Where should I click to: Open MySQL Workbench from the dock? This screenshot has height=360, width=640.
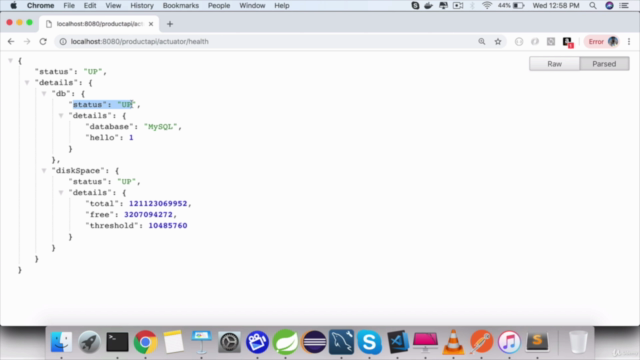(342, 342)
